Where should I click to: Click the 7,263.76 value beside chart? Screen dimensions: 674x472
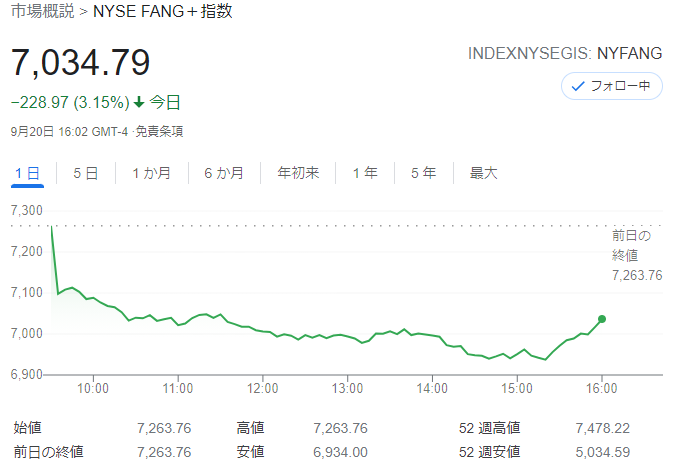click(637, 275)
